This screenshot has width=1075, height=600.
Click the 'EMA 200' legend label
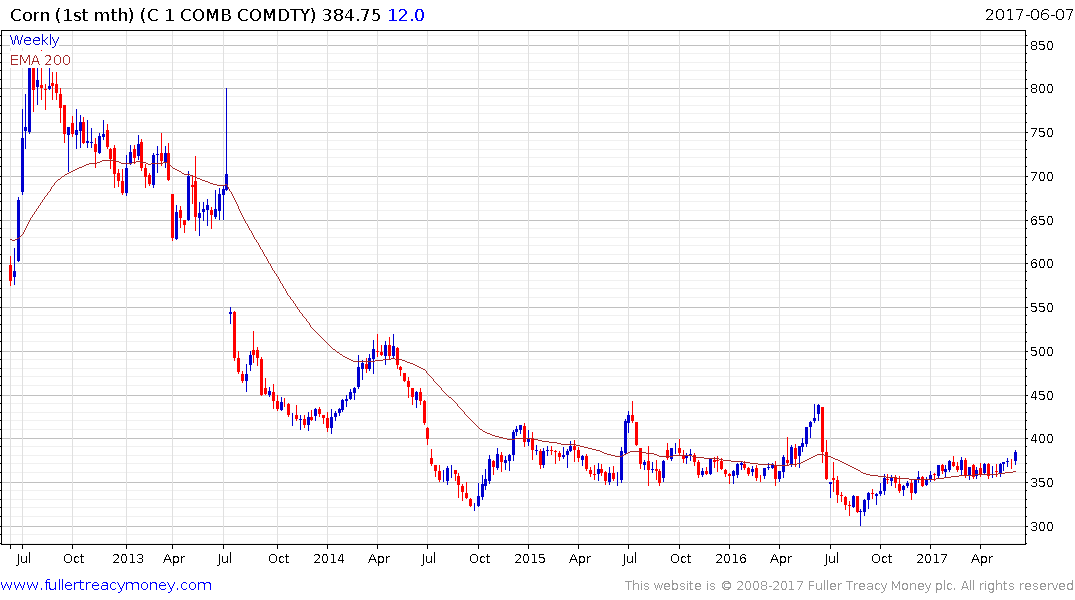coord(40,60)
